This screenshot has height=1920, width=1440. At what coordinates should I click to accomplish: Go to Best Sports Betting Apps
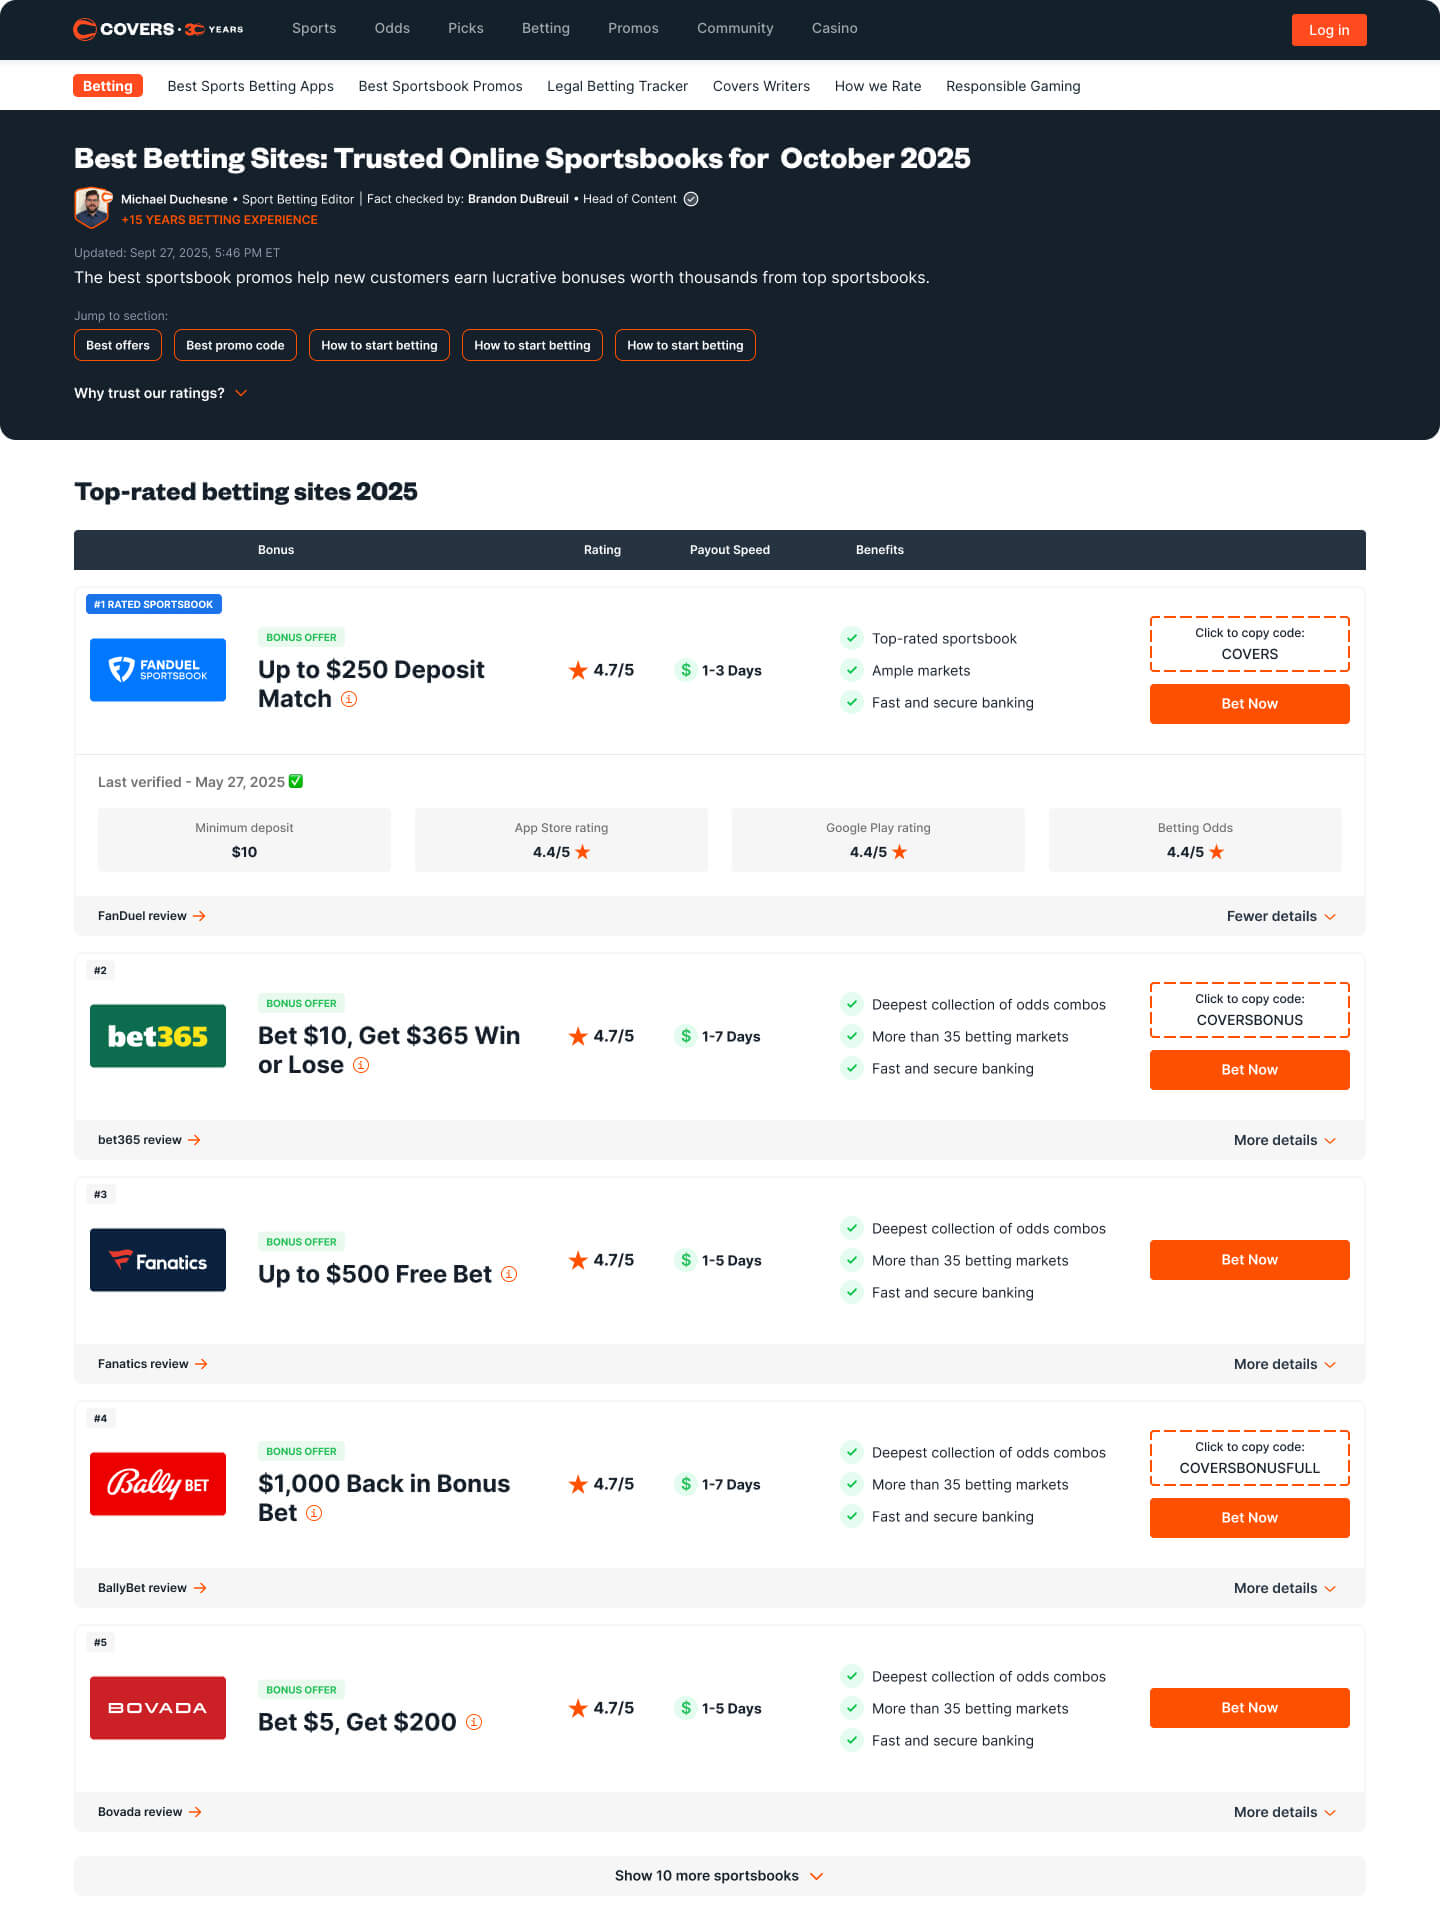(x=251, y=86)
